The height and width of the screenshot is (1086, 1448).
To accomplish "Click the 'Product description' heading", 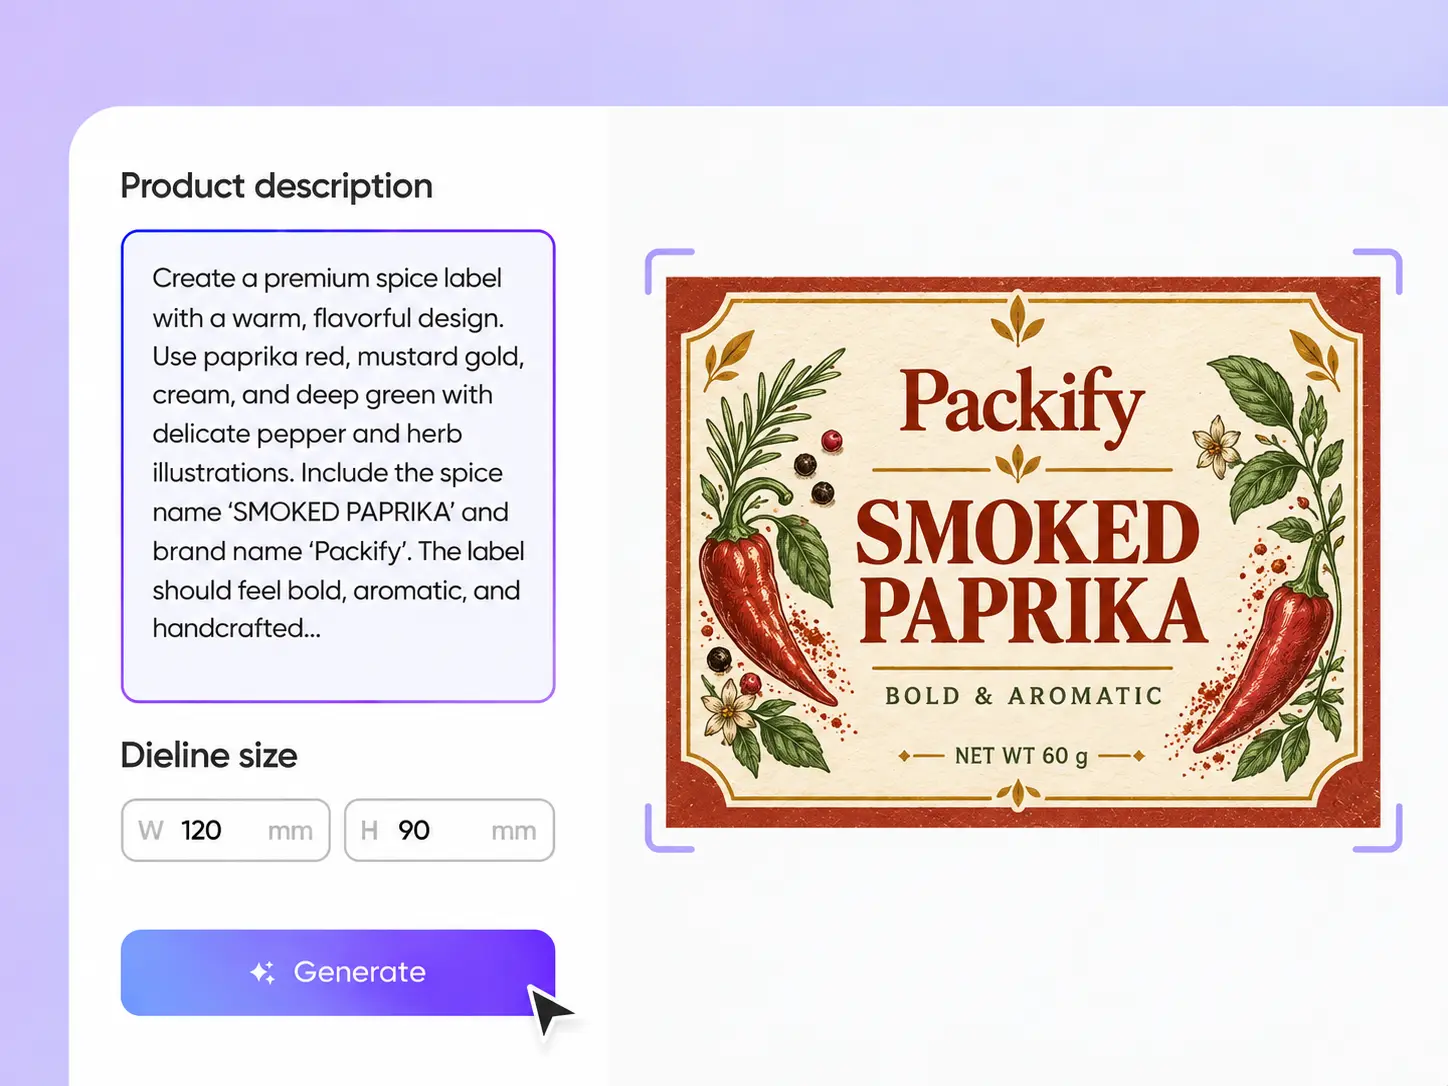I will point(277,186).
